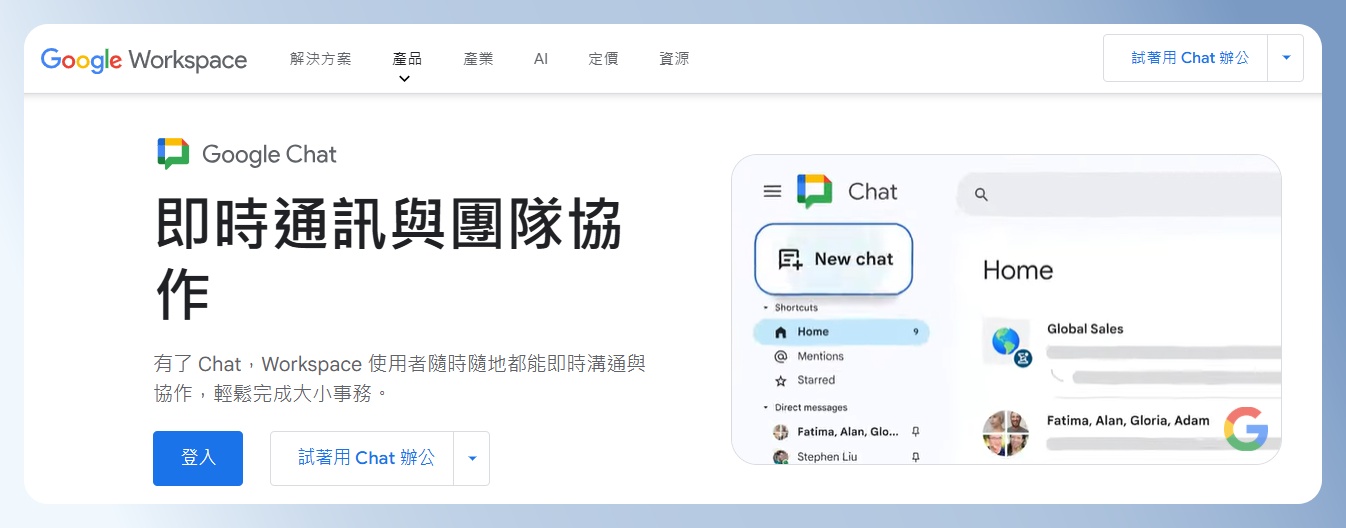This screenshot has height=528, width=1346.
Task: Click the blue 登入 button
Action: tap(198, 458)
